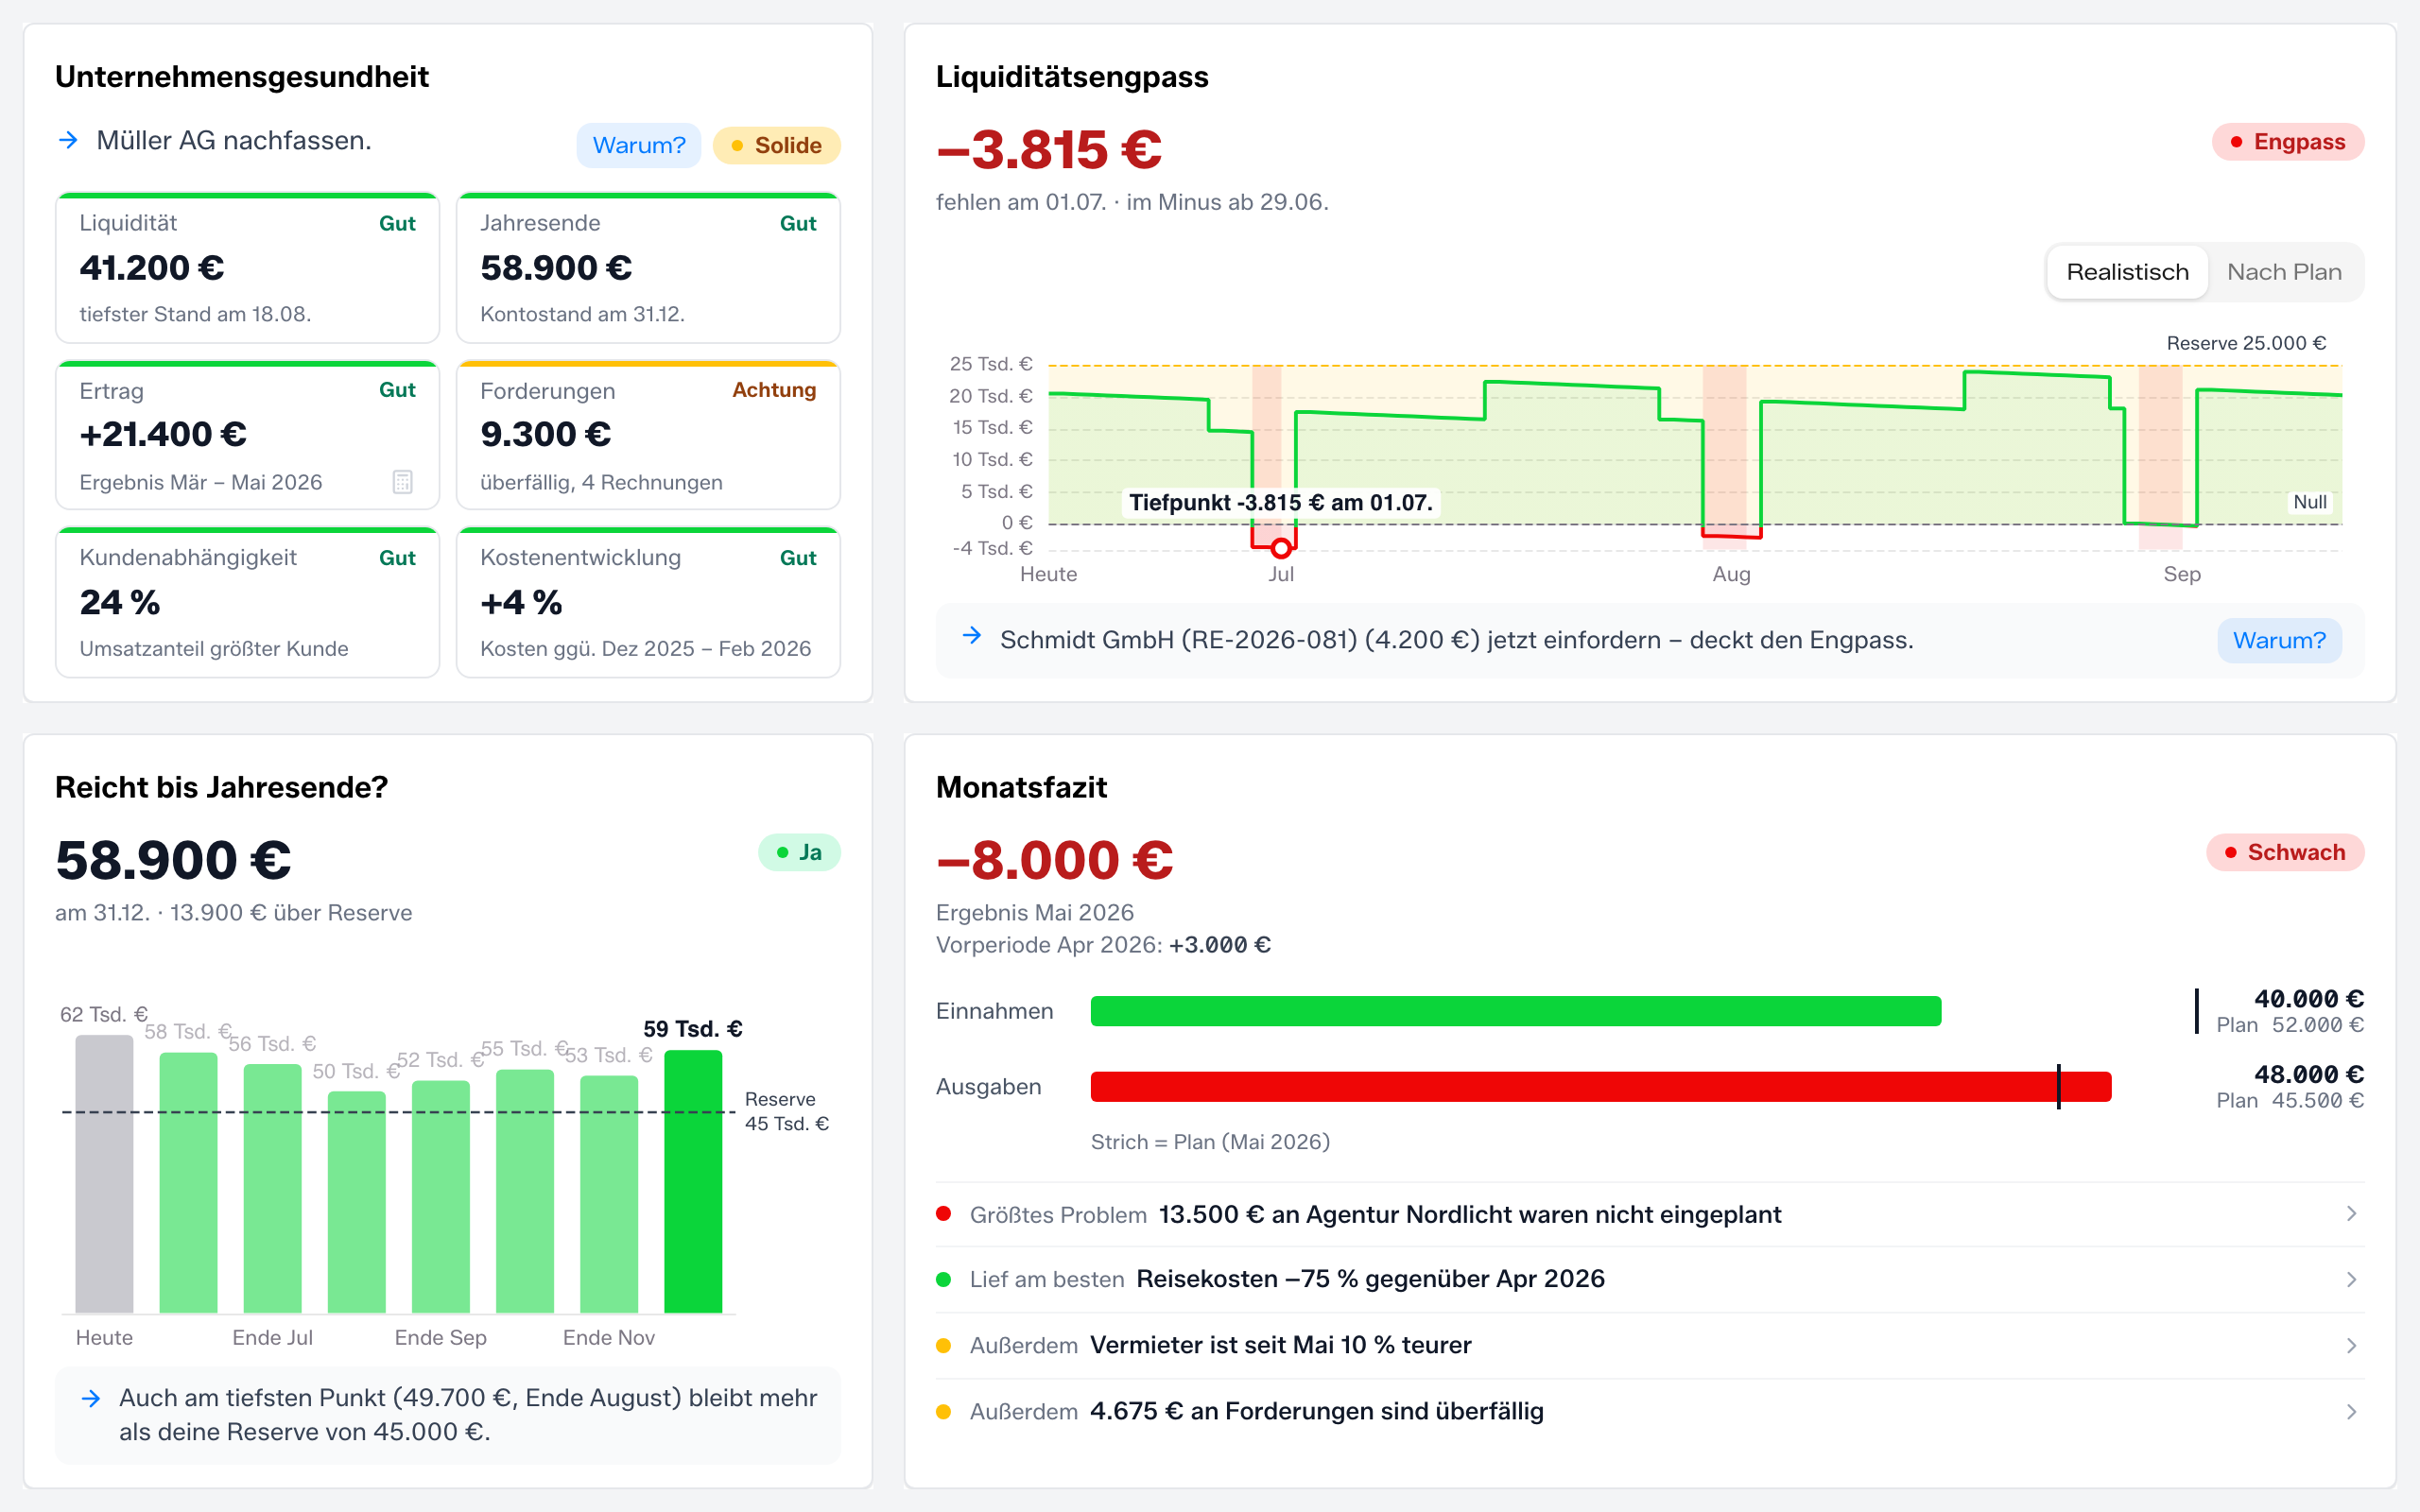The width and height of the screenshot is (2420, 1512).
Task: Click the Ja status badge
Action: click(799, 852)
